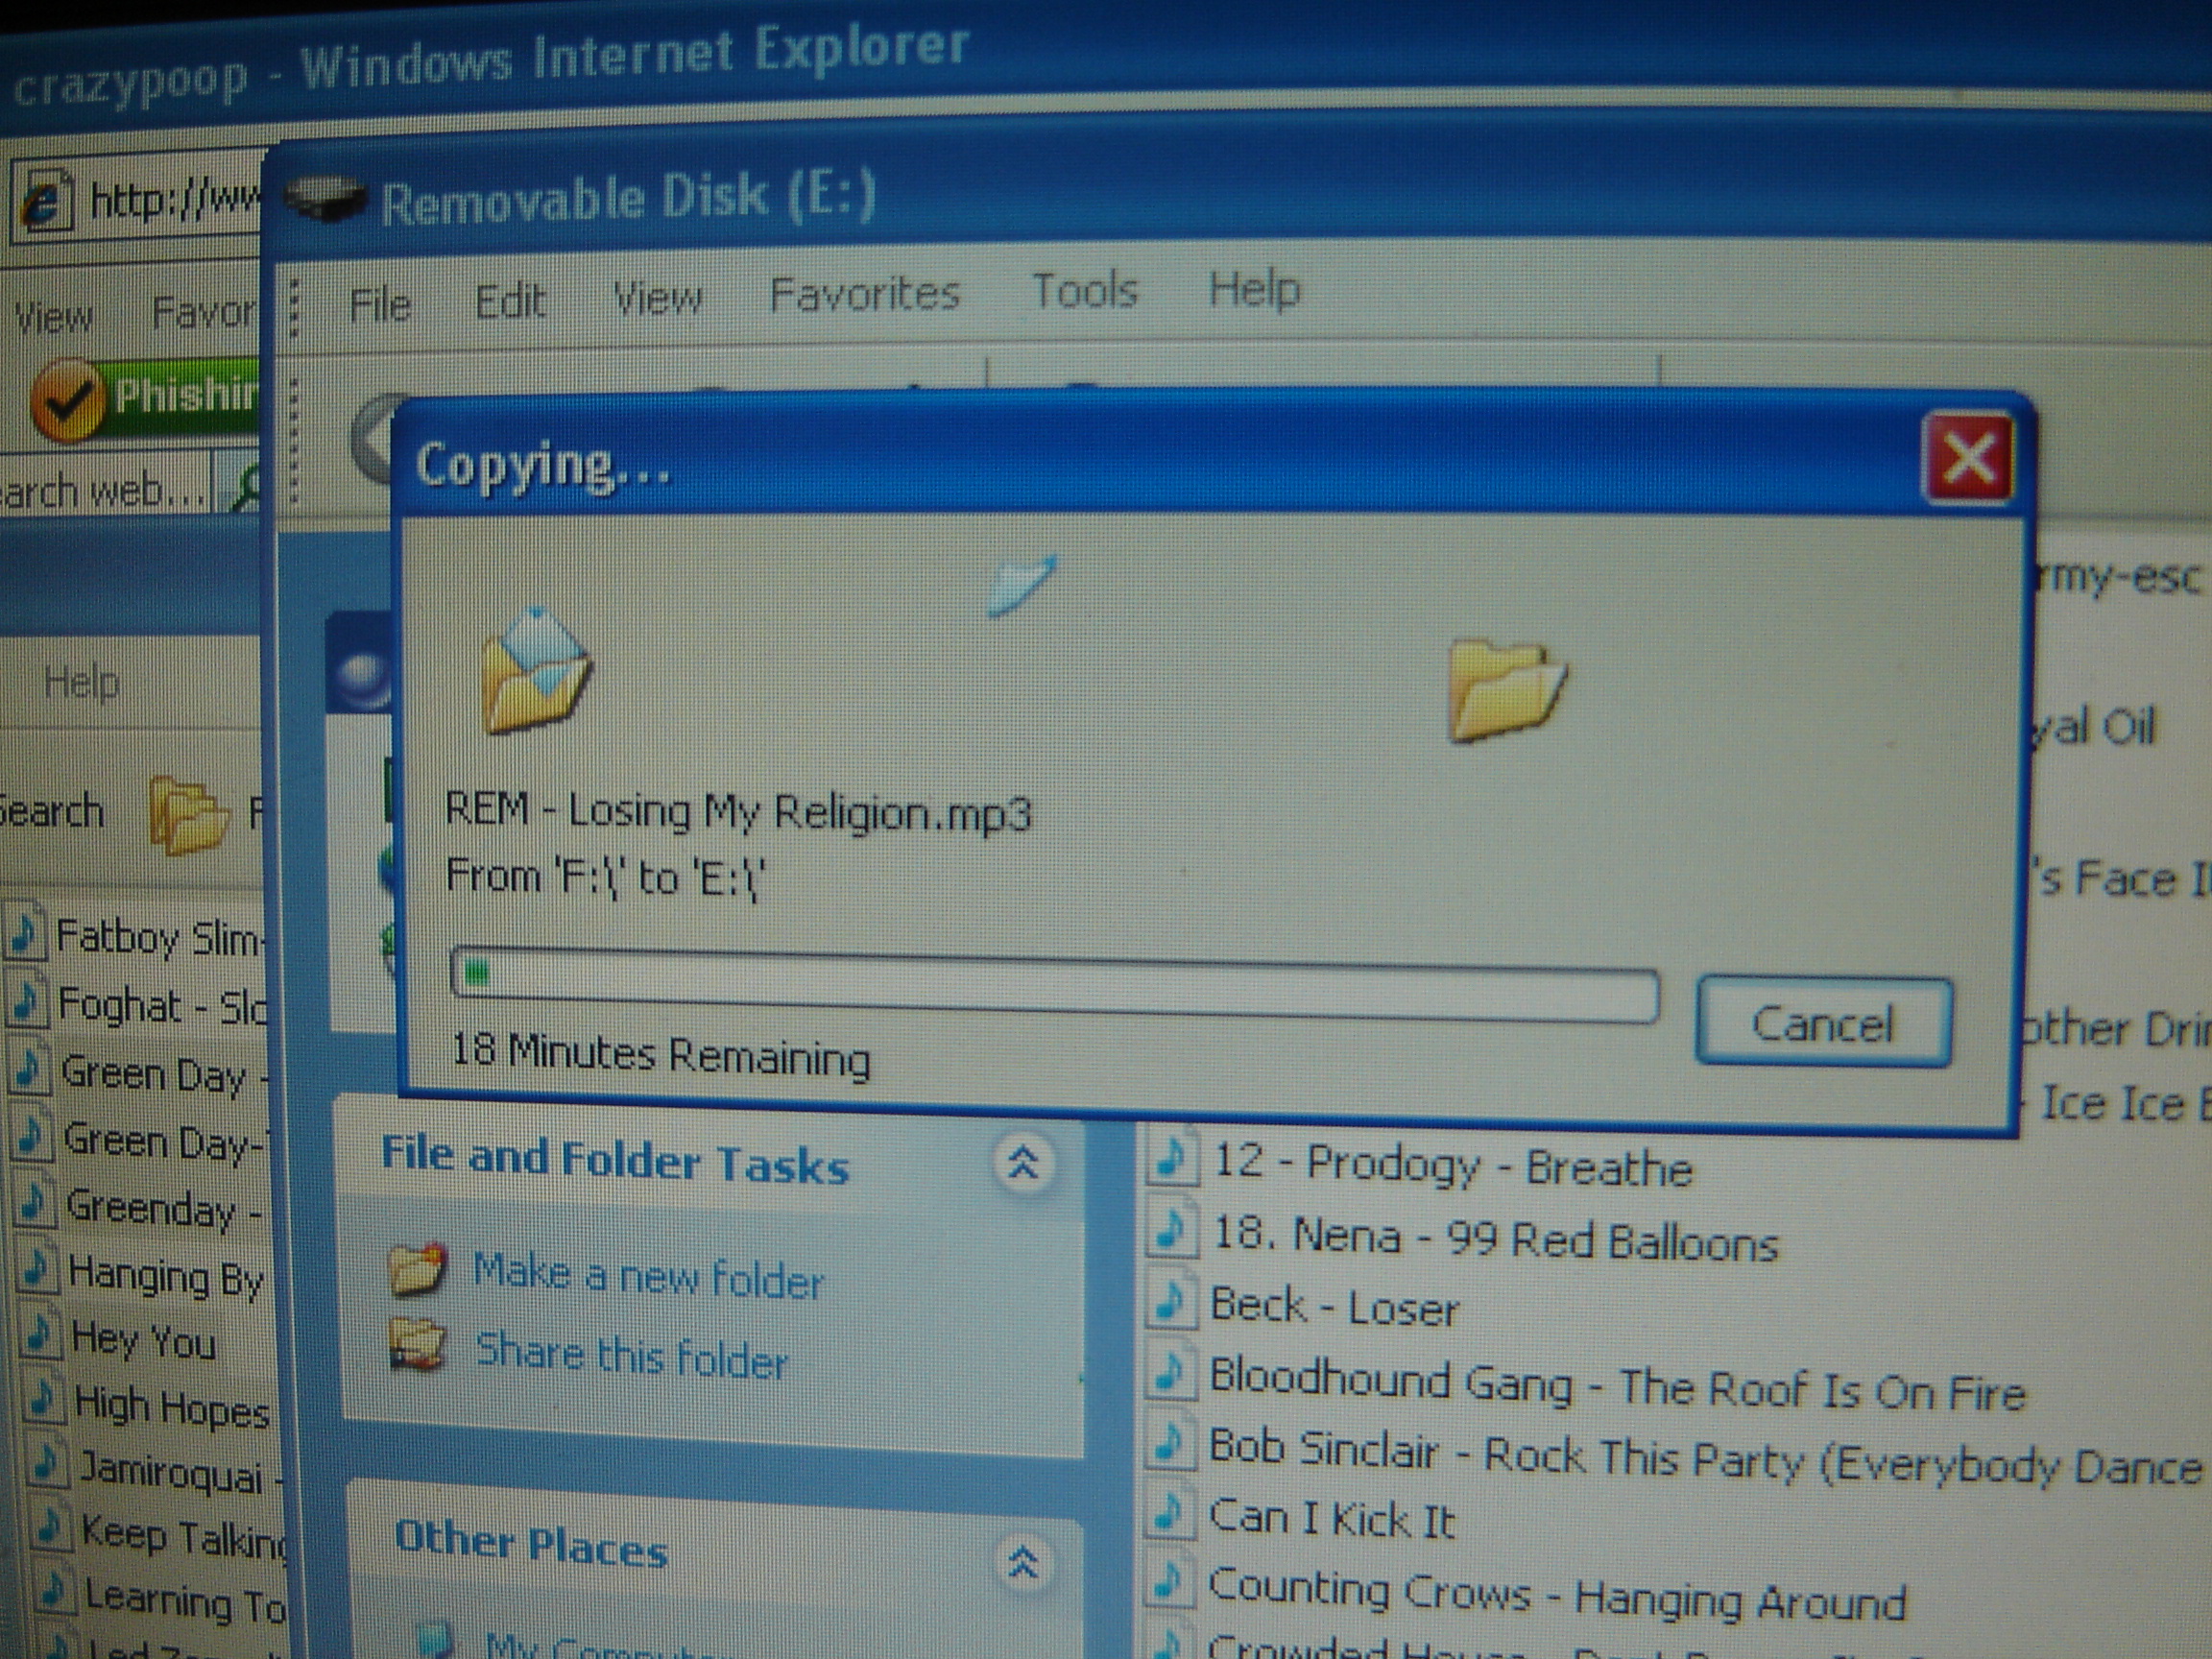Click Share this folder link
This screenshot has width=2212, height=1659.
(x=631, y=1356)
